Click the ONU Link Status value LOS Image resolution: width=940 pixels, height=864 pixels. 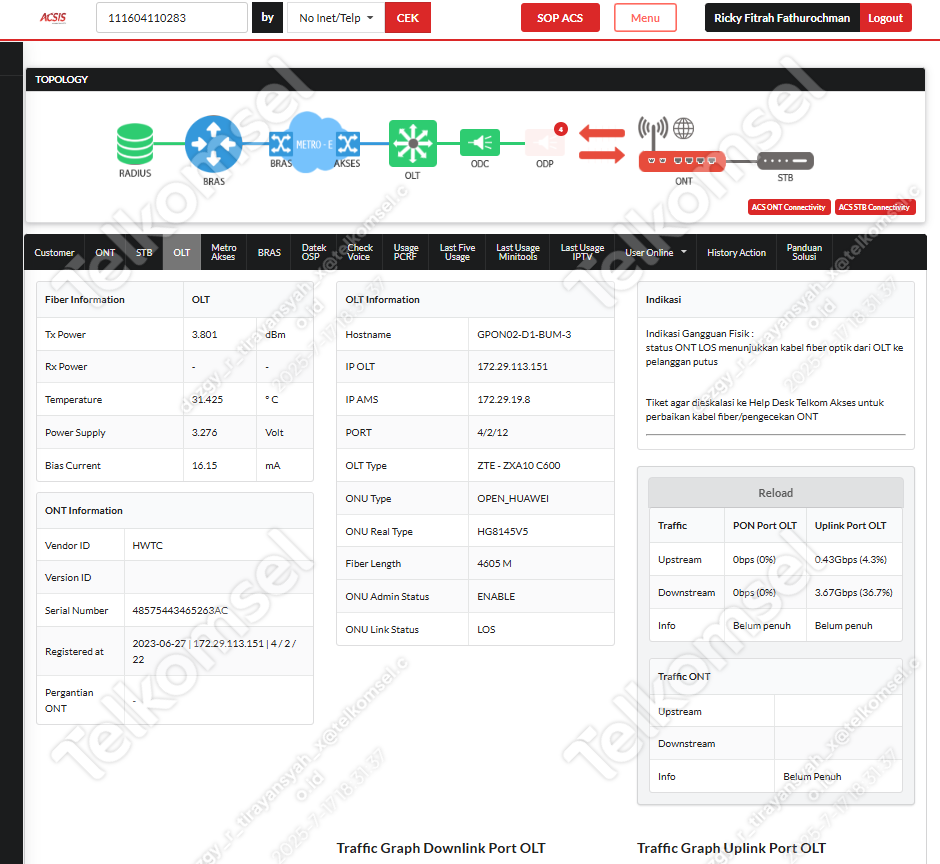(x=486, y=630)
